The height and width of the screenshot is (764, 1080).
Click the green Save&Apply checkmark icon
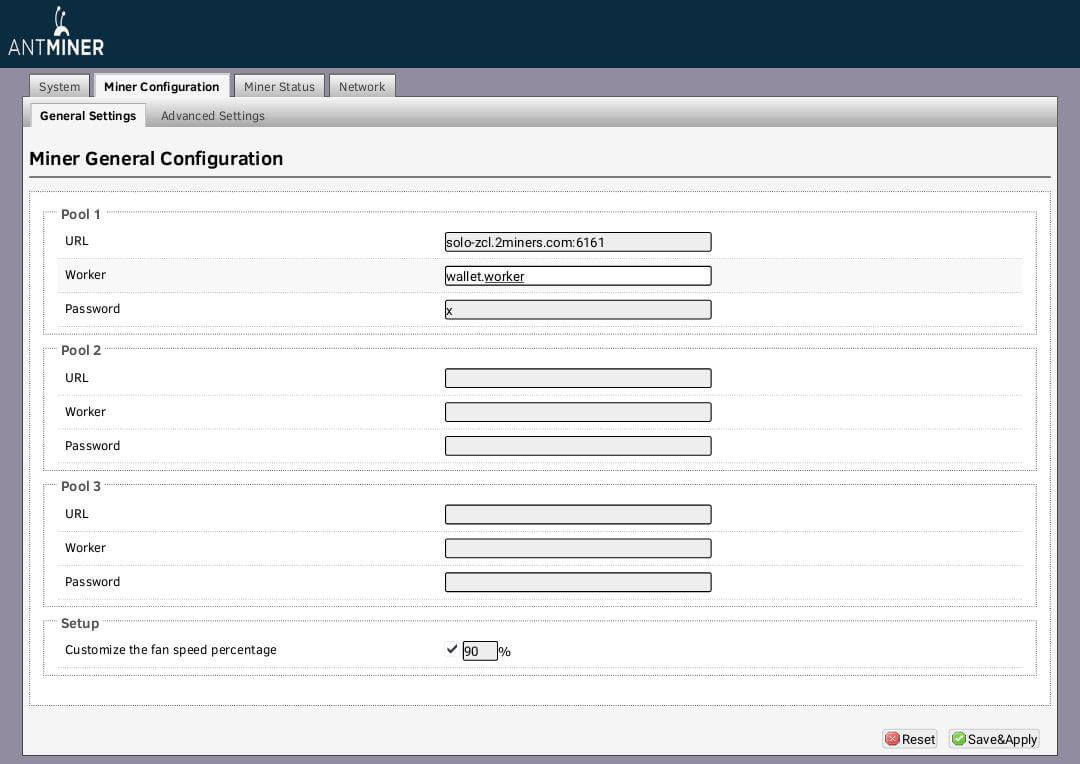tap(958, 739)
